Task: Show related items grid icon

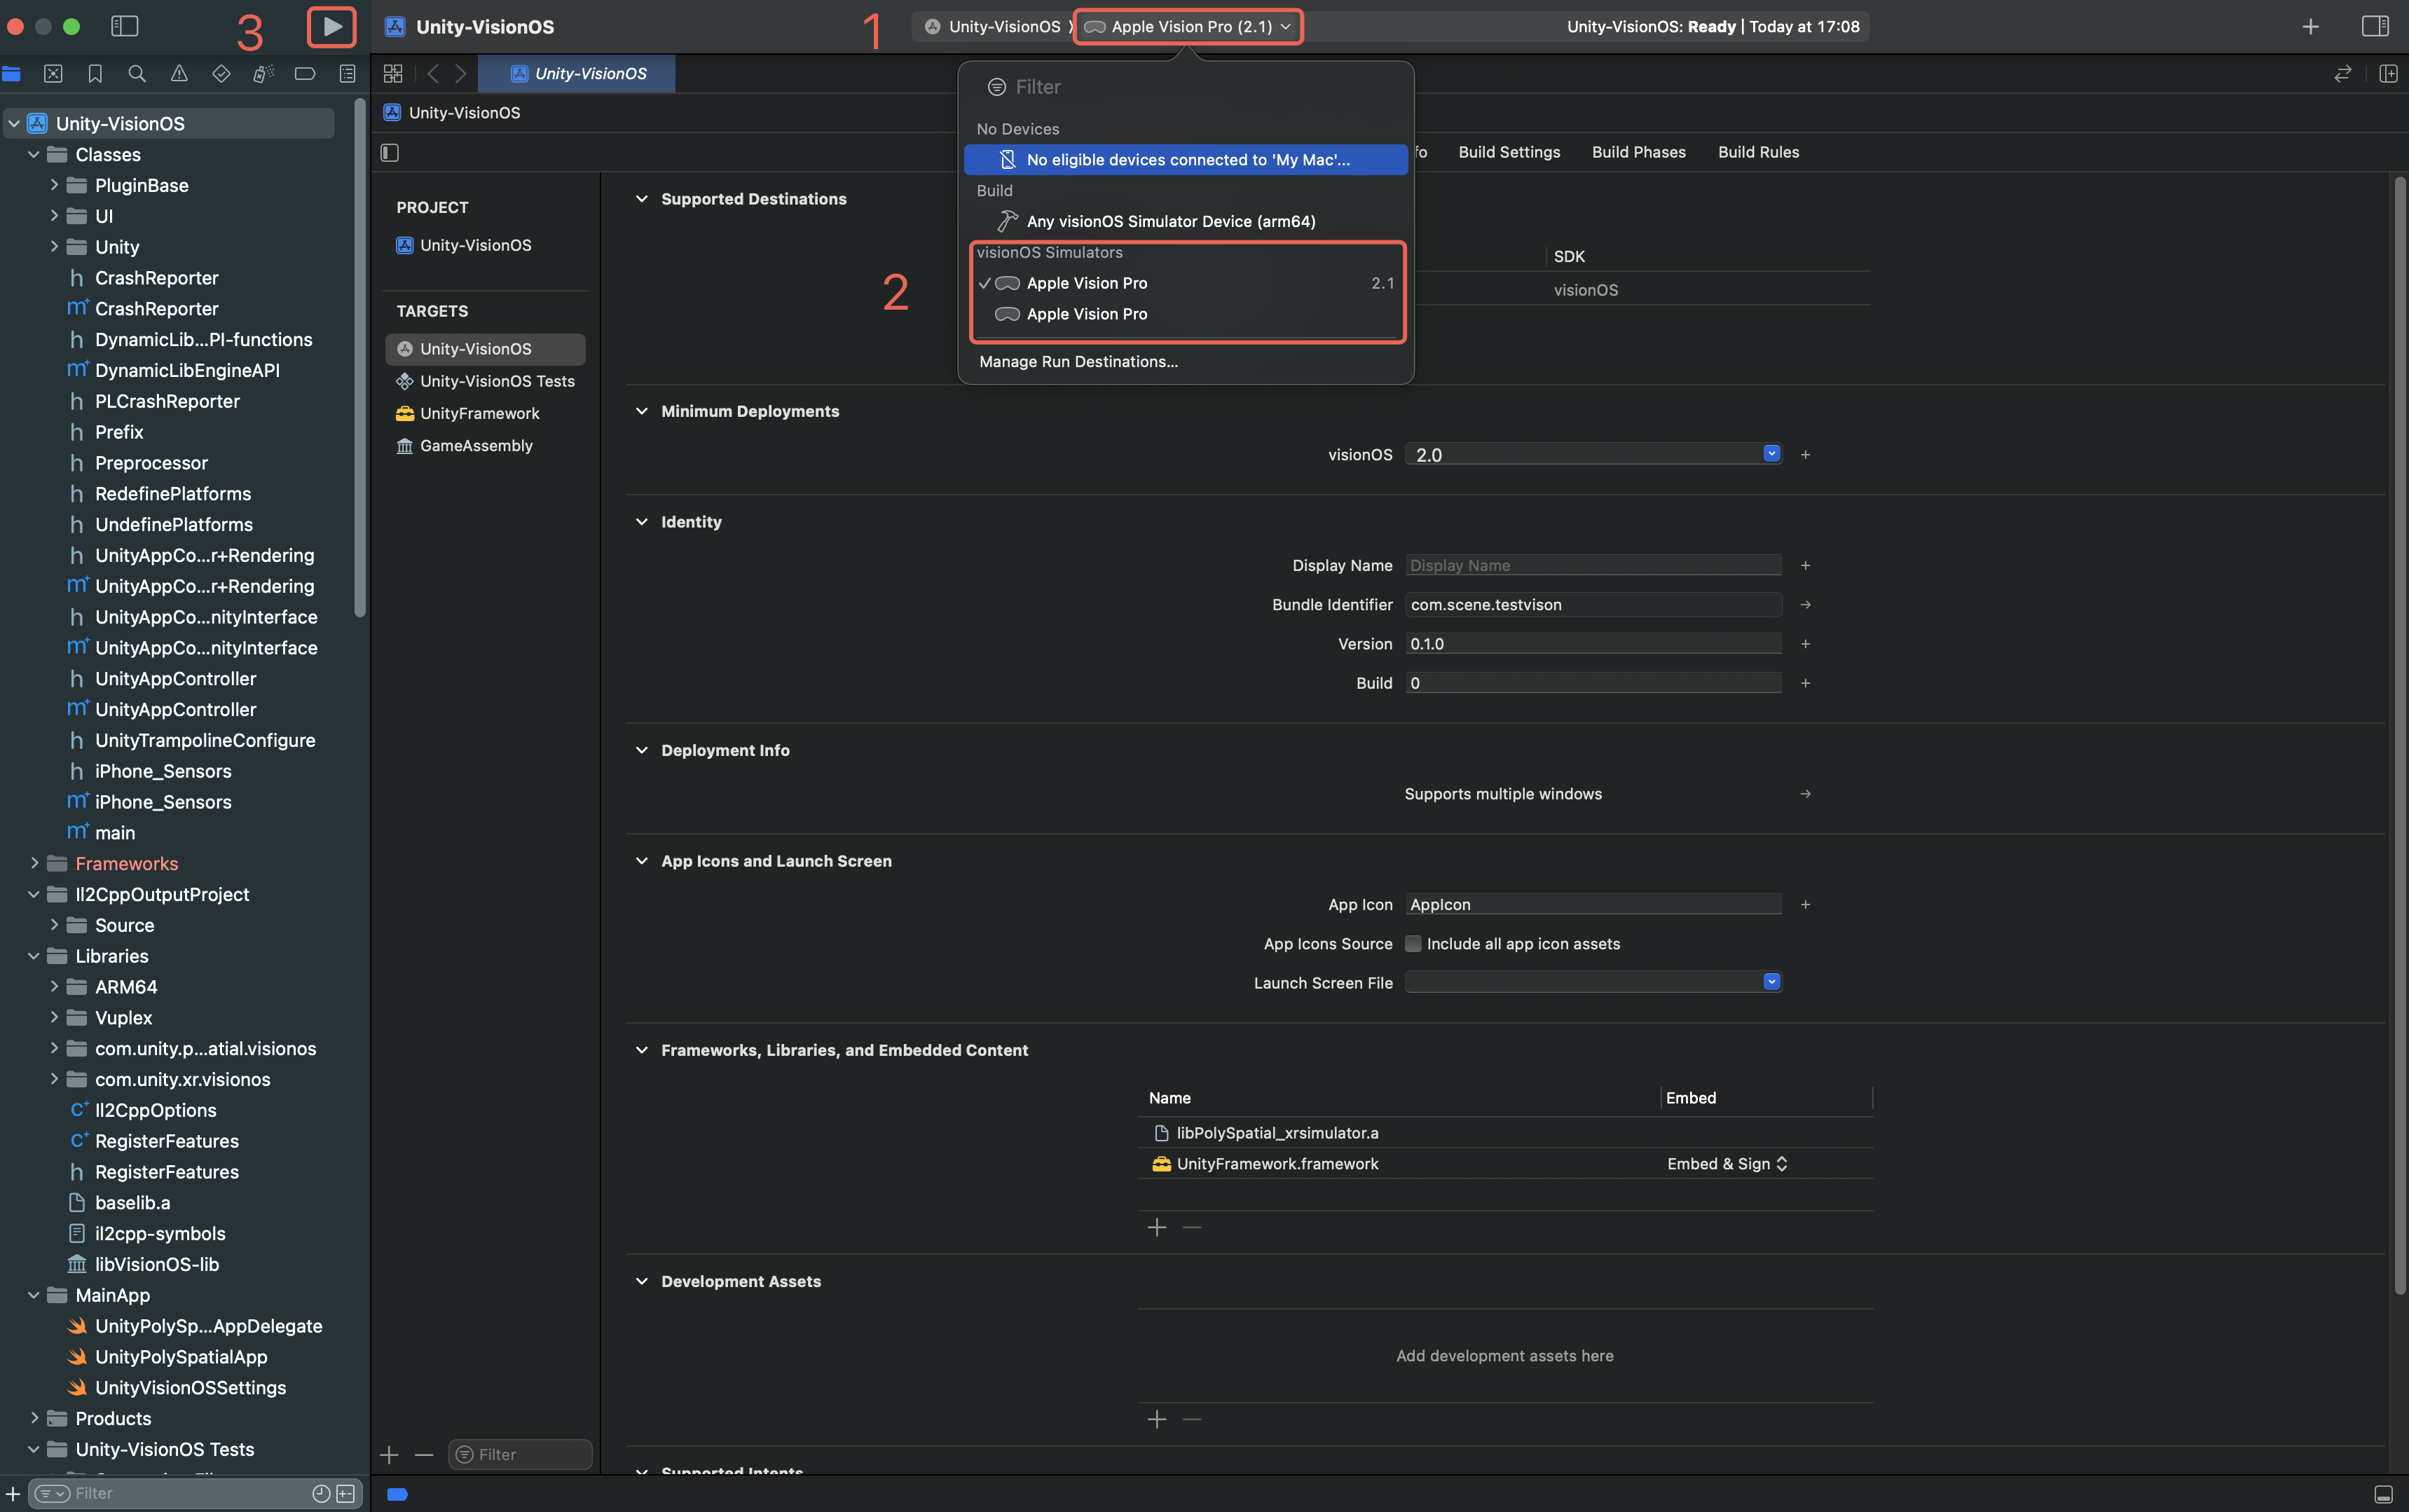Action: click(x=393, y=73)
